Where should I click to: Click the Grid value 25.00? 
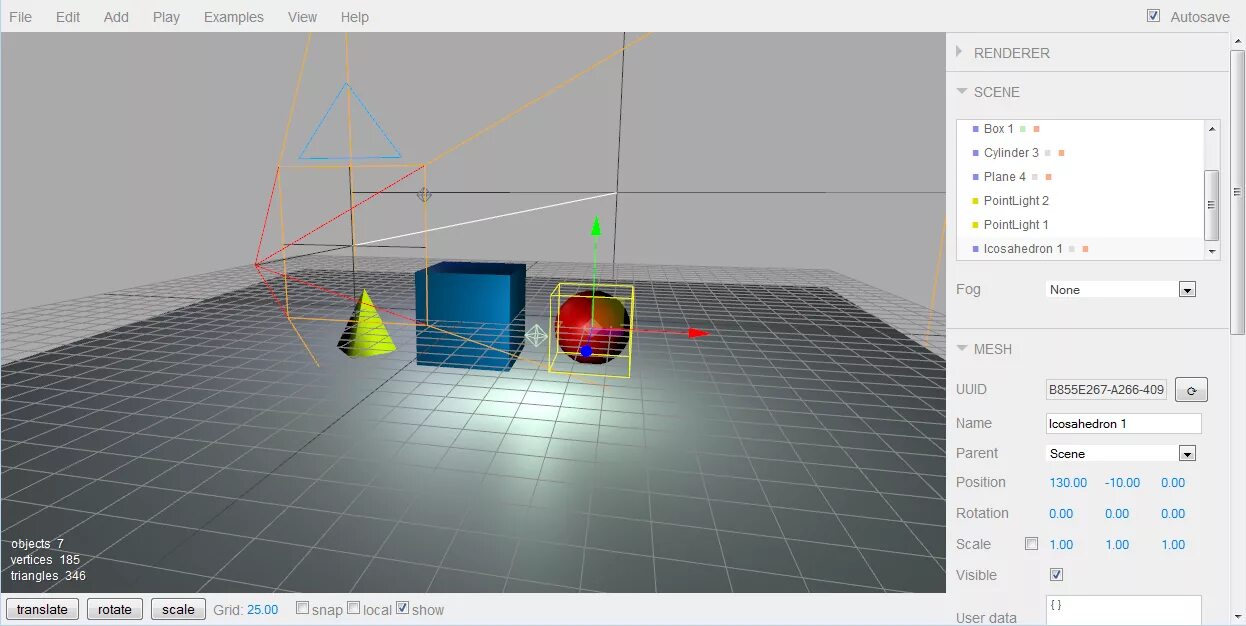[263, 609]
